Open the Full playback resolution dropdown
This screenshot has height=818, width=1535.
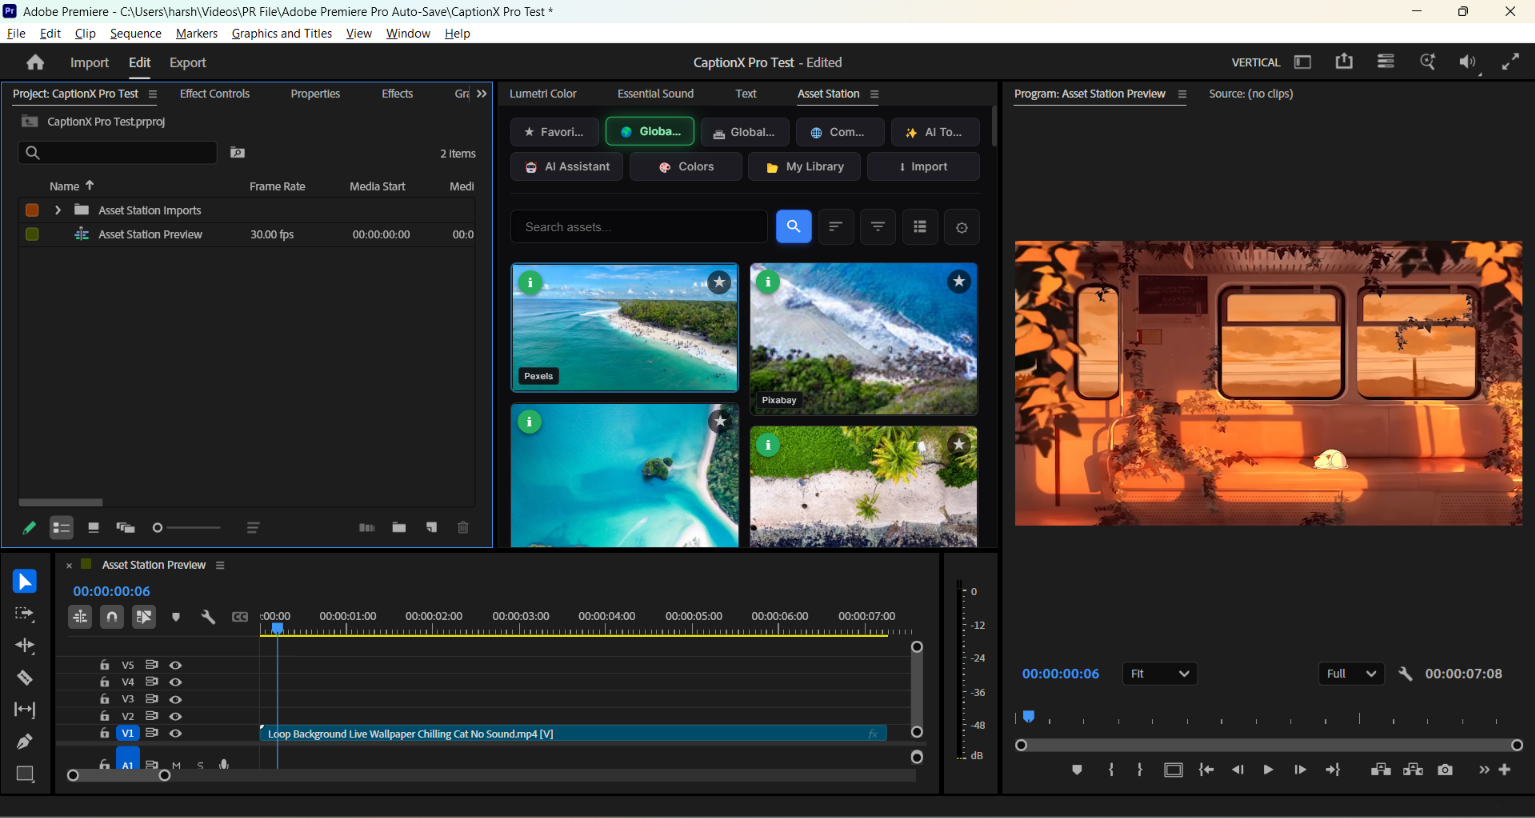(1351, 674)
